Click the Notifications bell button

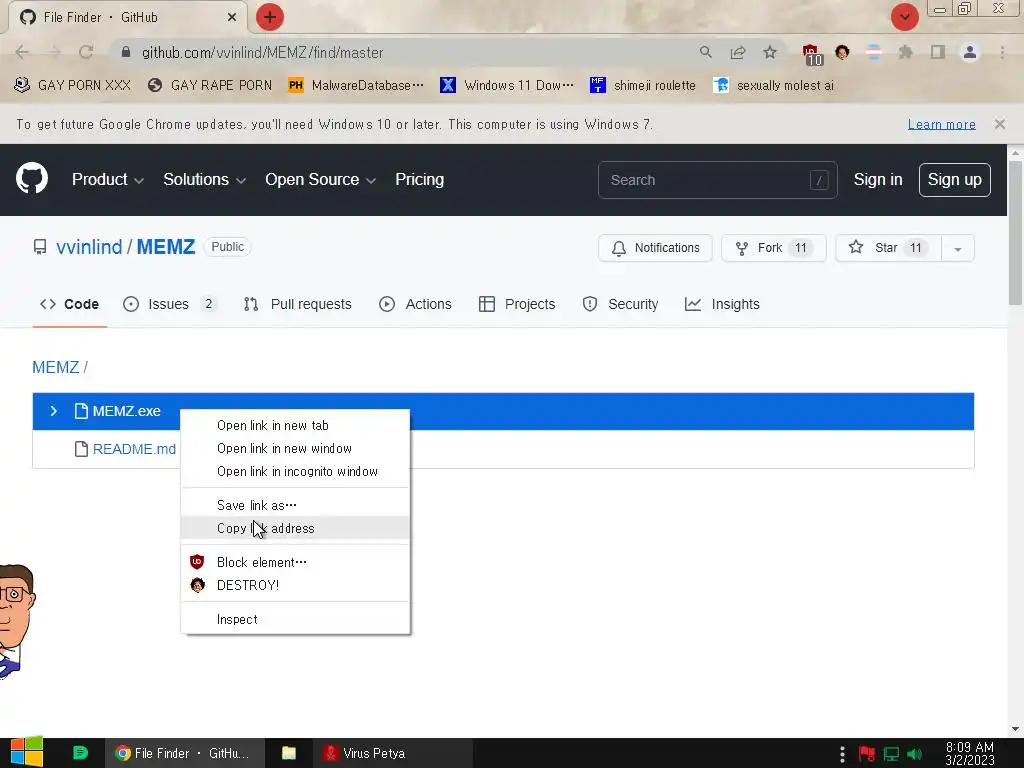(655, 248)
